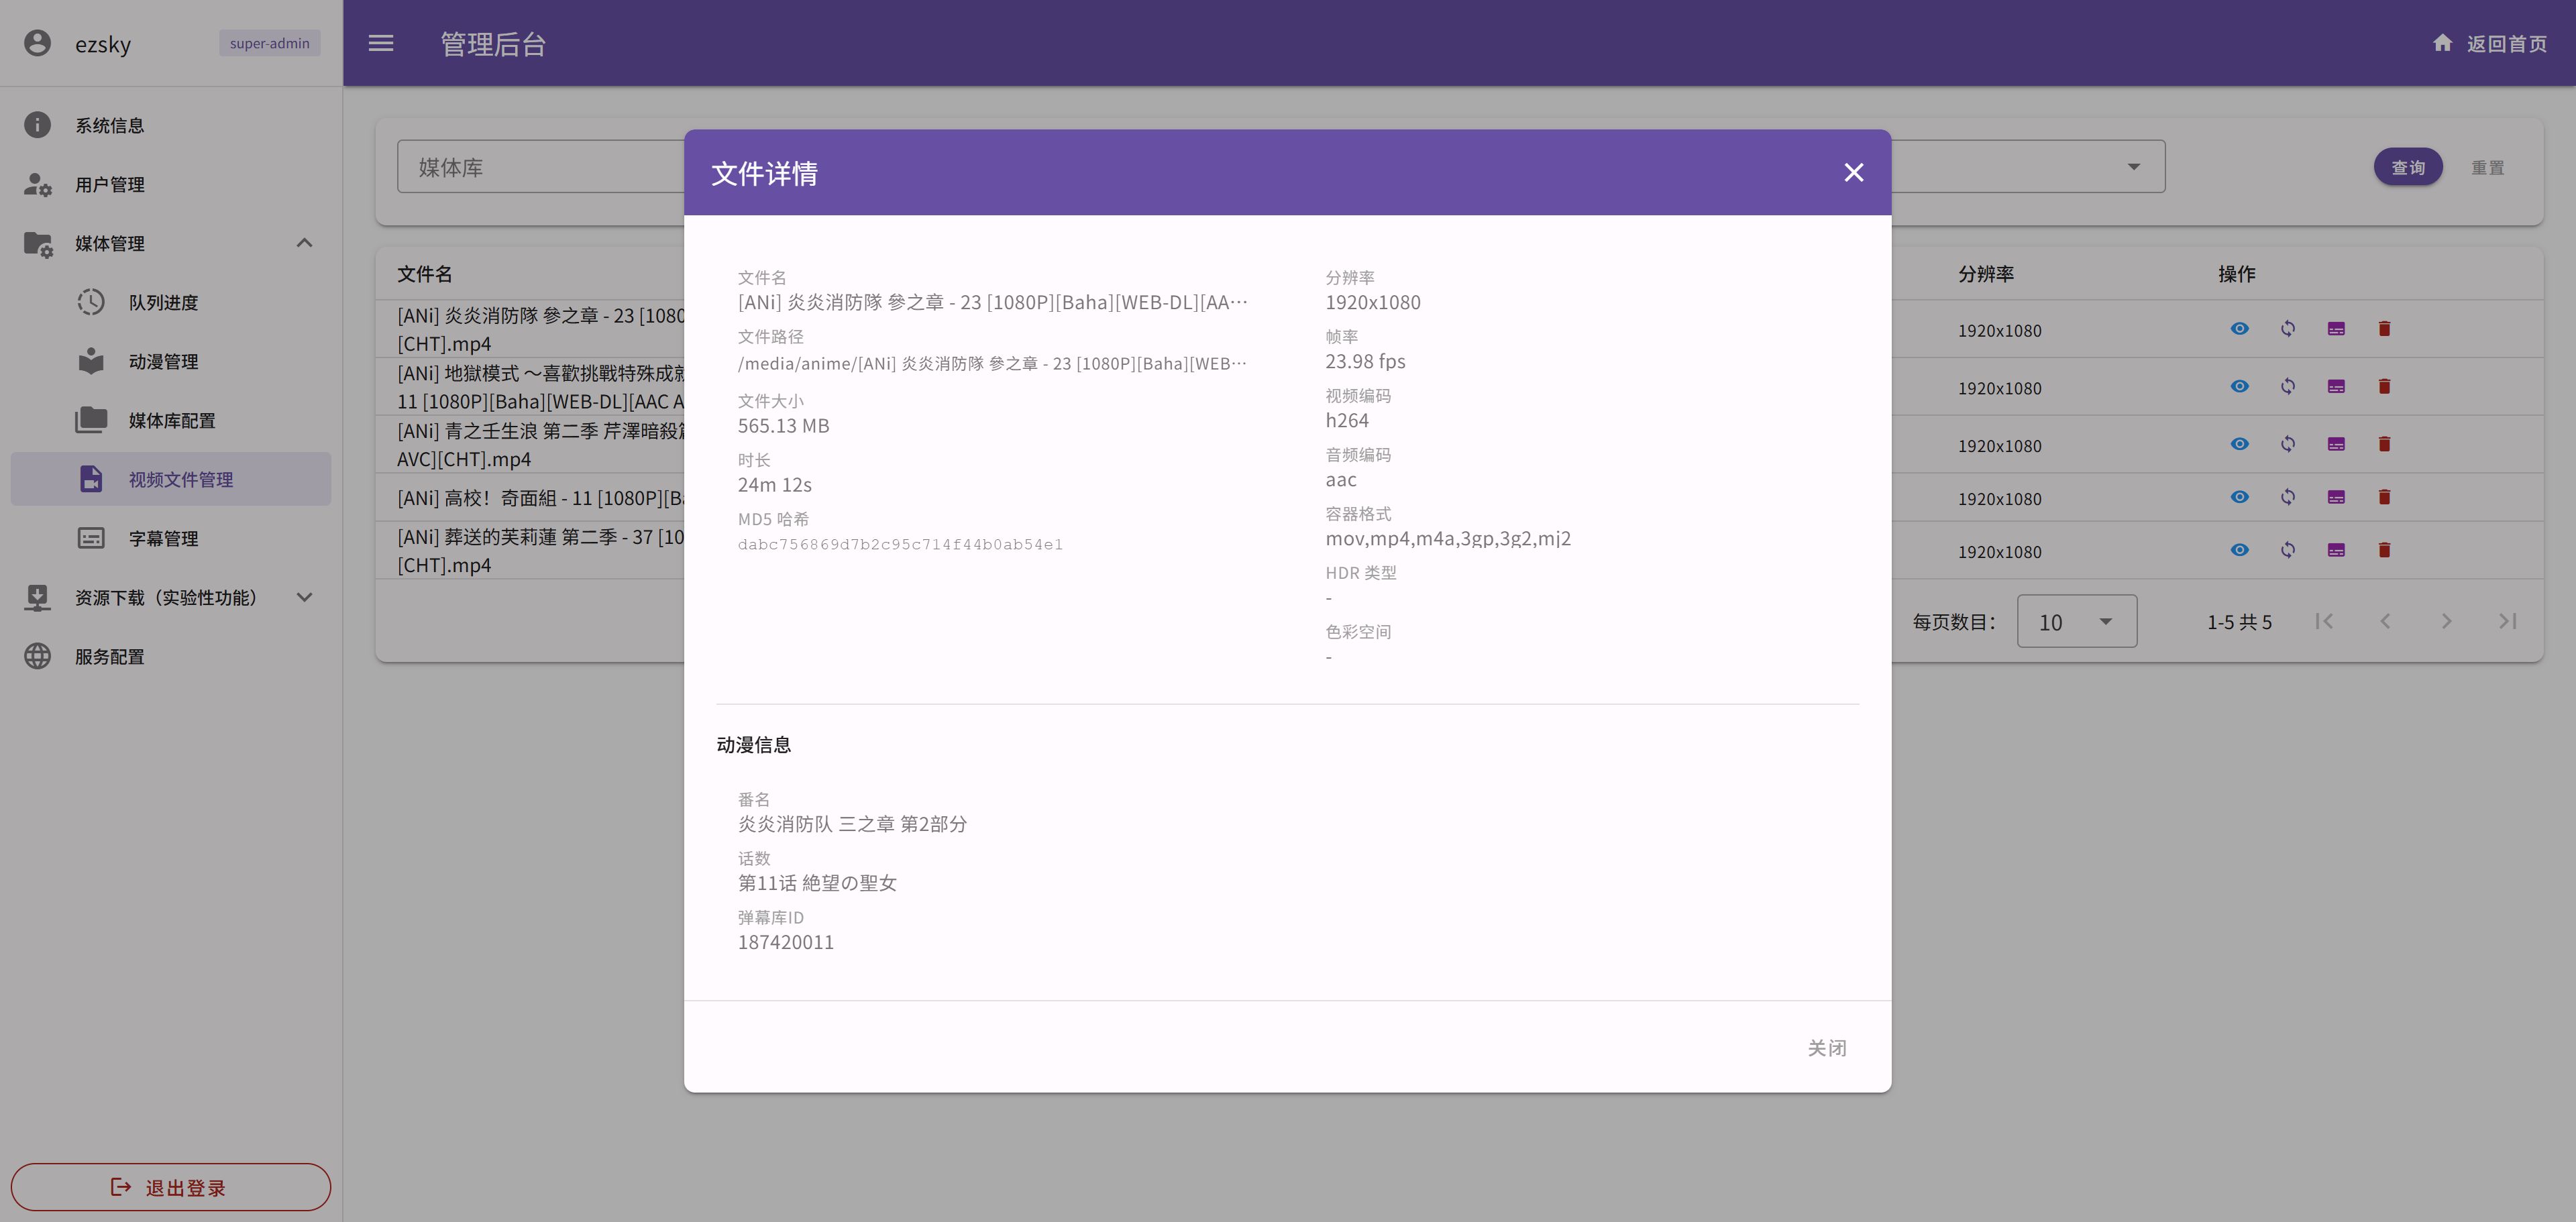
Task: Expand the 资源下载 sidebar section
Action: click(304, 597)
